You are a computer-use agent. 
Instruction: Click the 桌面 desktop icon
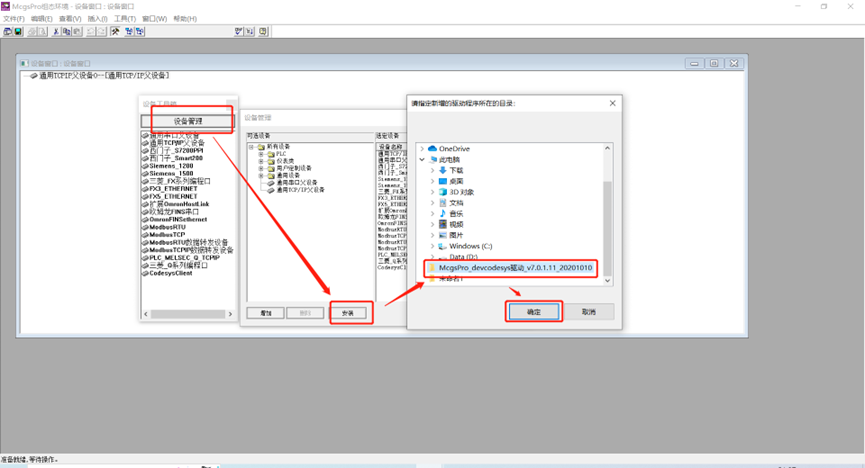coord(442,181)
